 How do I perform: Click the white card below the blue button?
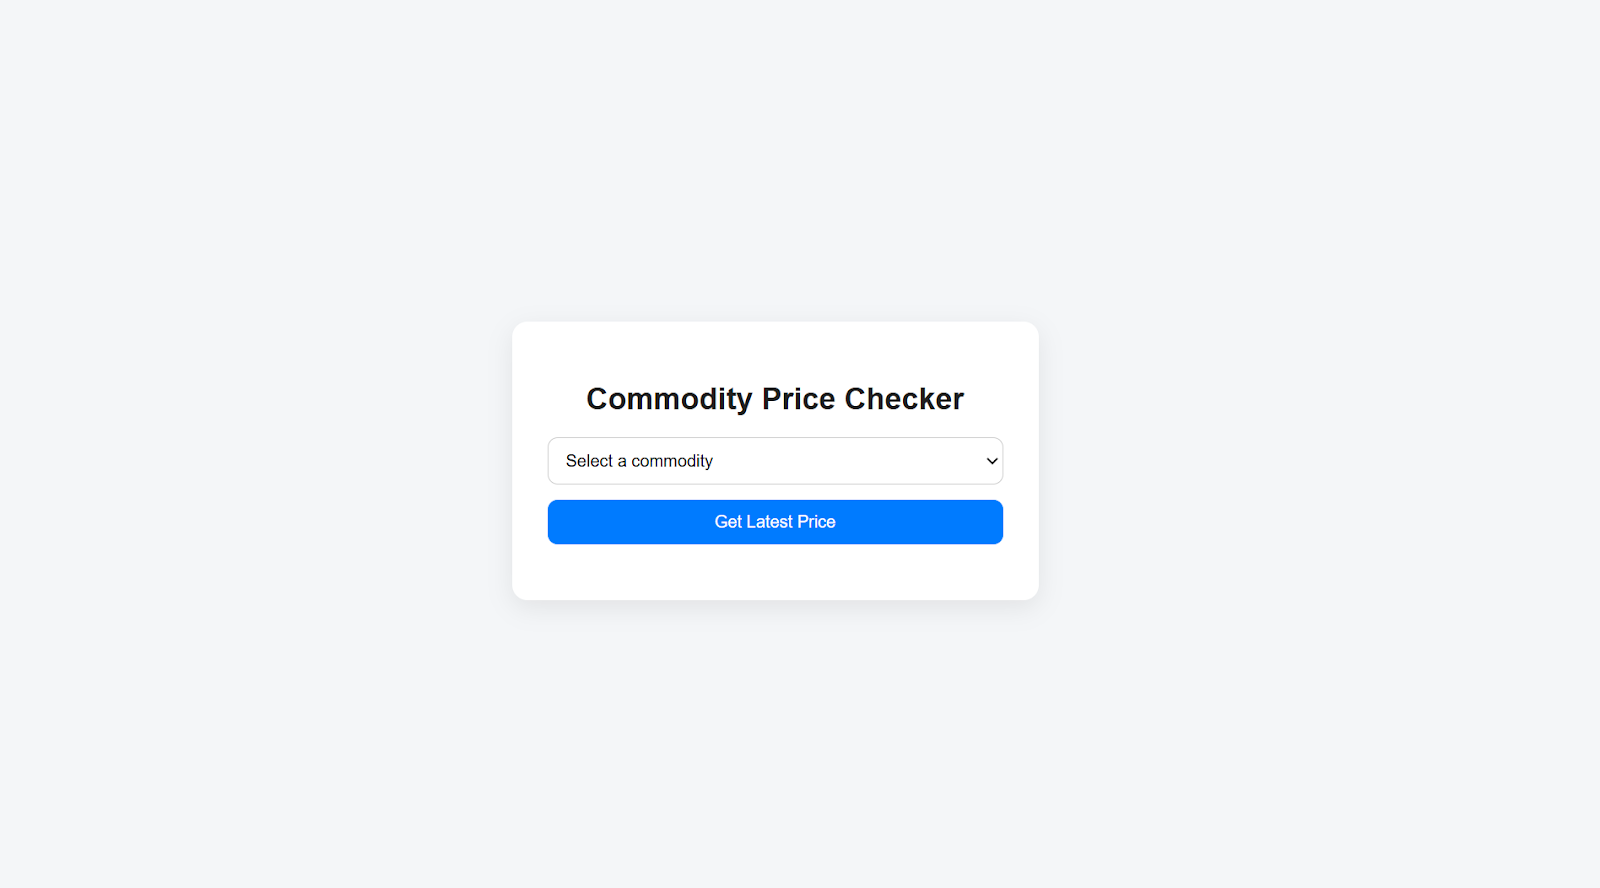tap(774, 573)
